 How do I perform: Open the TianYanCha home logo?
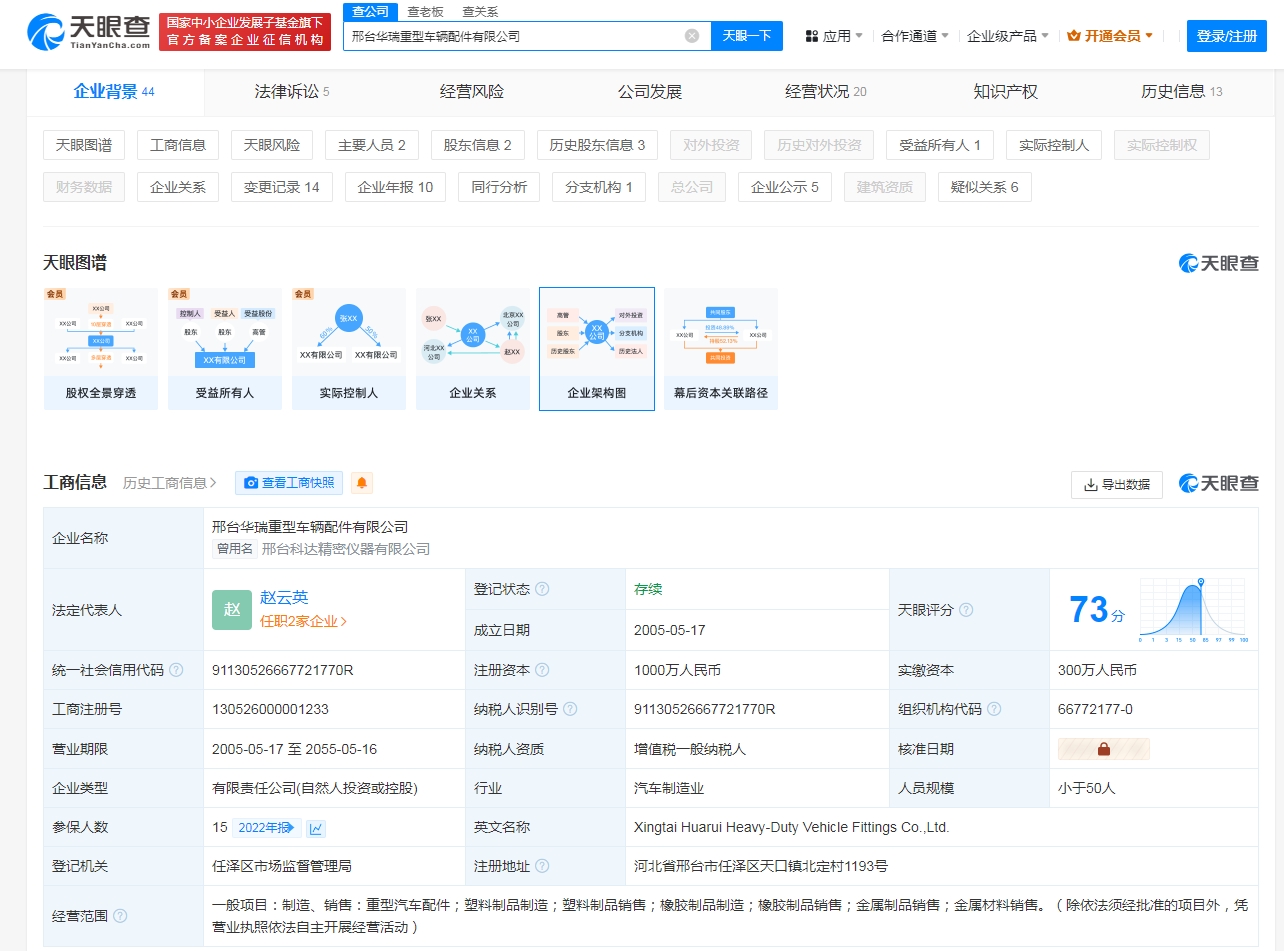pos(89,33)
